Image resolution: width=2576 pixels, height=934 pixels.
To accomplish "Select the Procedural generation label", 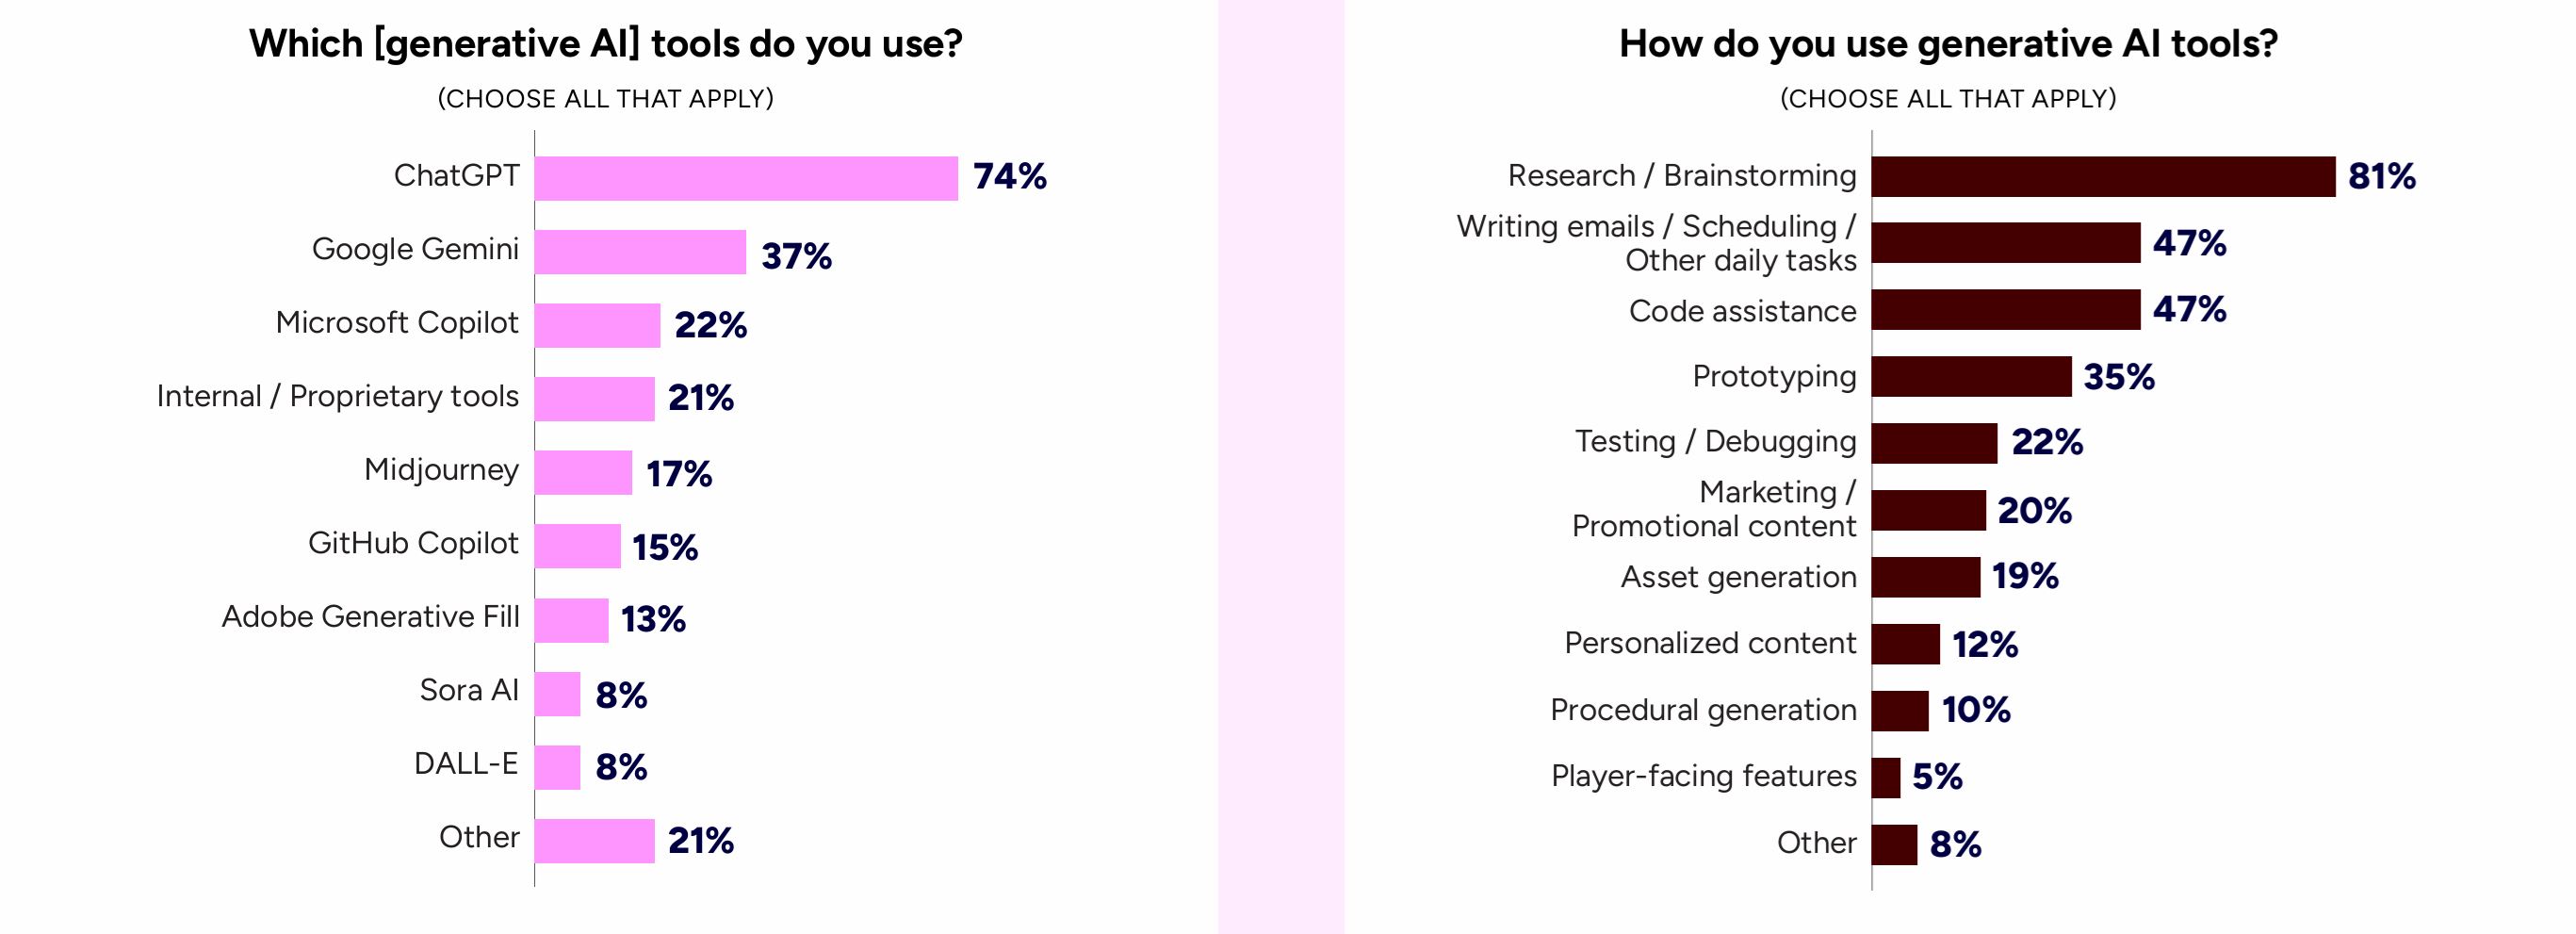I will click(x=1703, y=710).
